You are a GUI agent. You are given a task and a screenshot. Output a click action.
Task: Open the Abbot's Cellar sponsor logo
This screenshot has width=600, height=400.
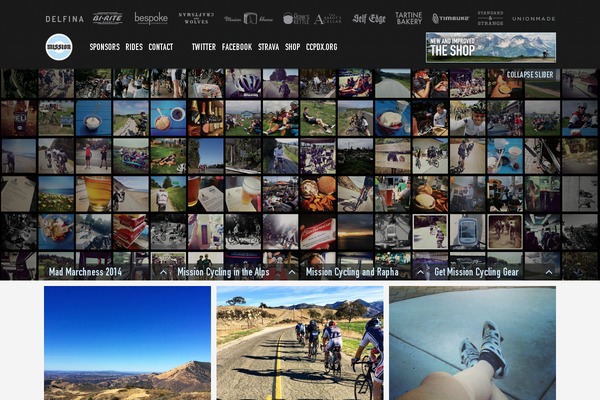328,19
